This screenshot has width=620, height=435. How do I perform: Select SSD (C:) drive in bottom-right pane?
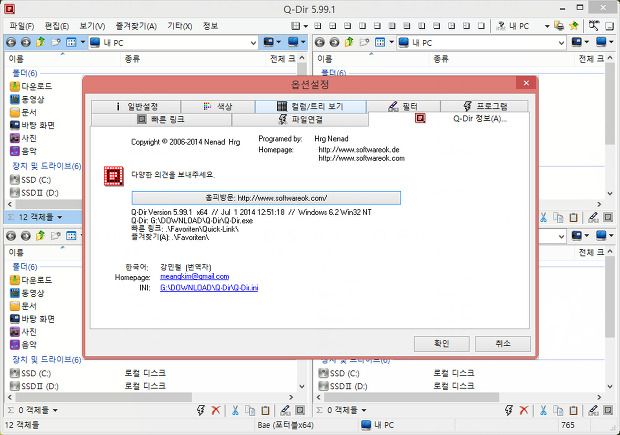coord(339,373)
